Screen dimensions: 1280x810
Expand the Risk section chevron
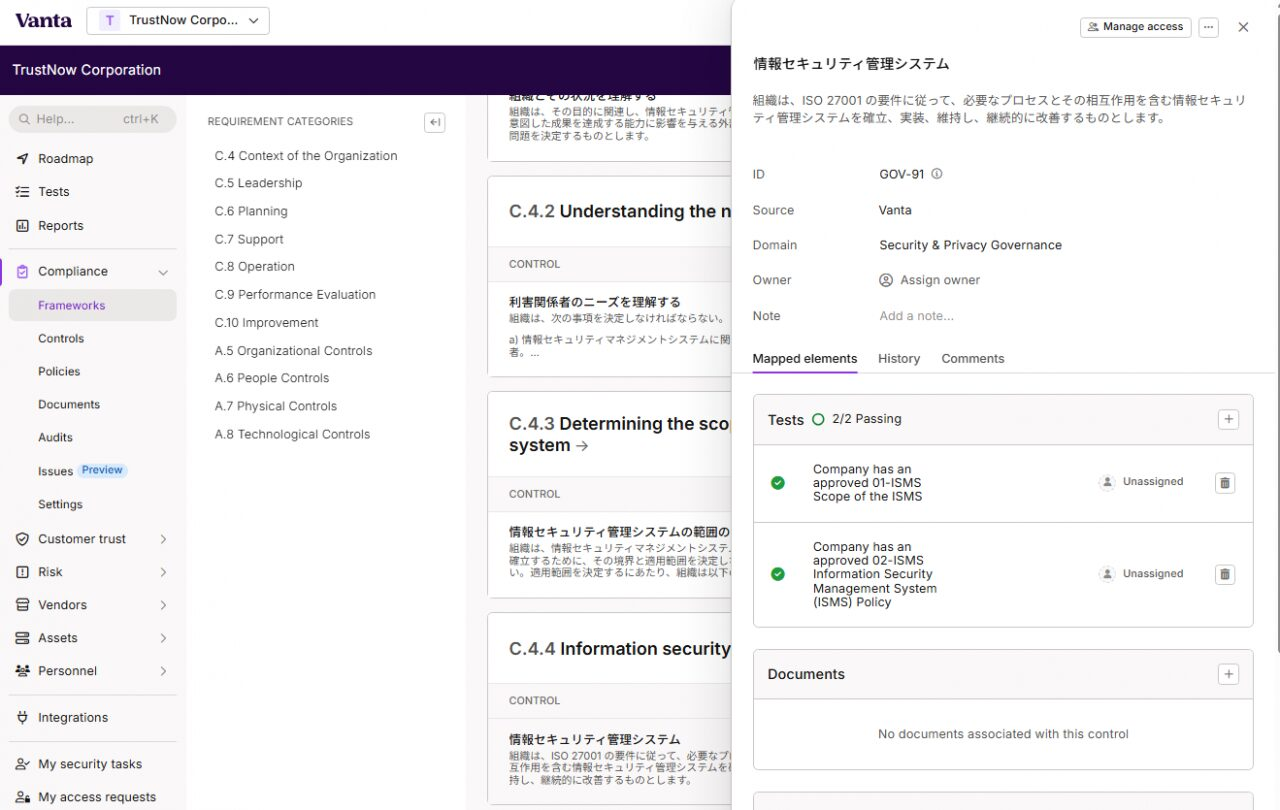(163, 572)
